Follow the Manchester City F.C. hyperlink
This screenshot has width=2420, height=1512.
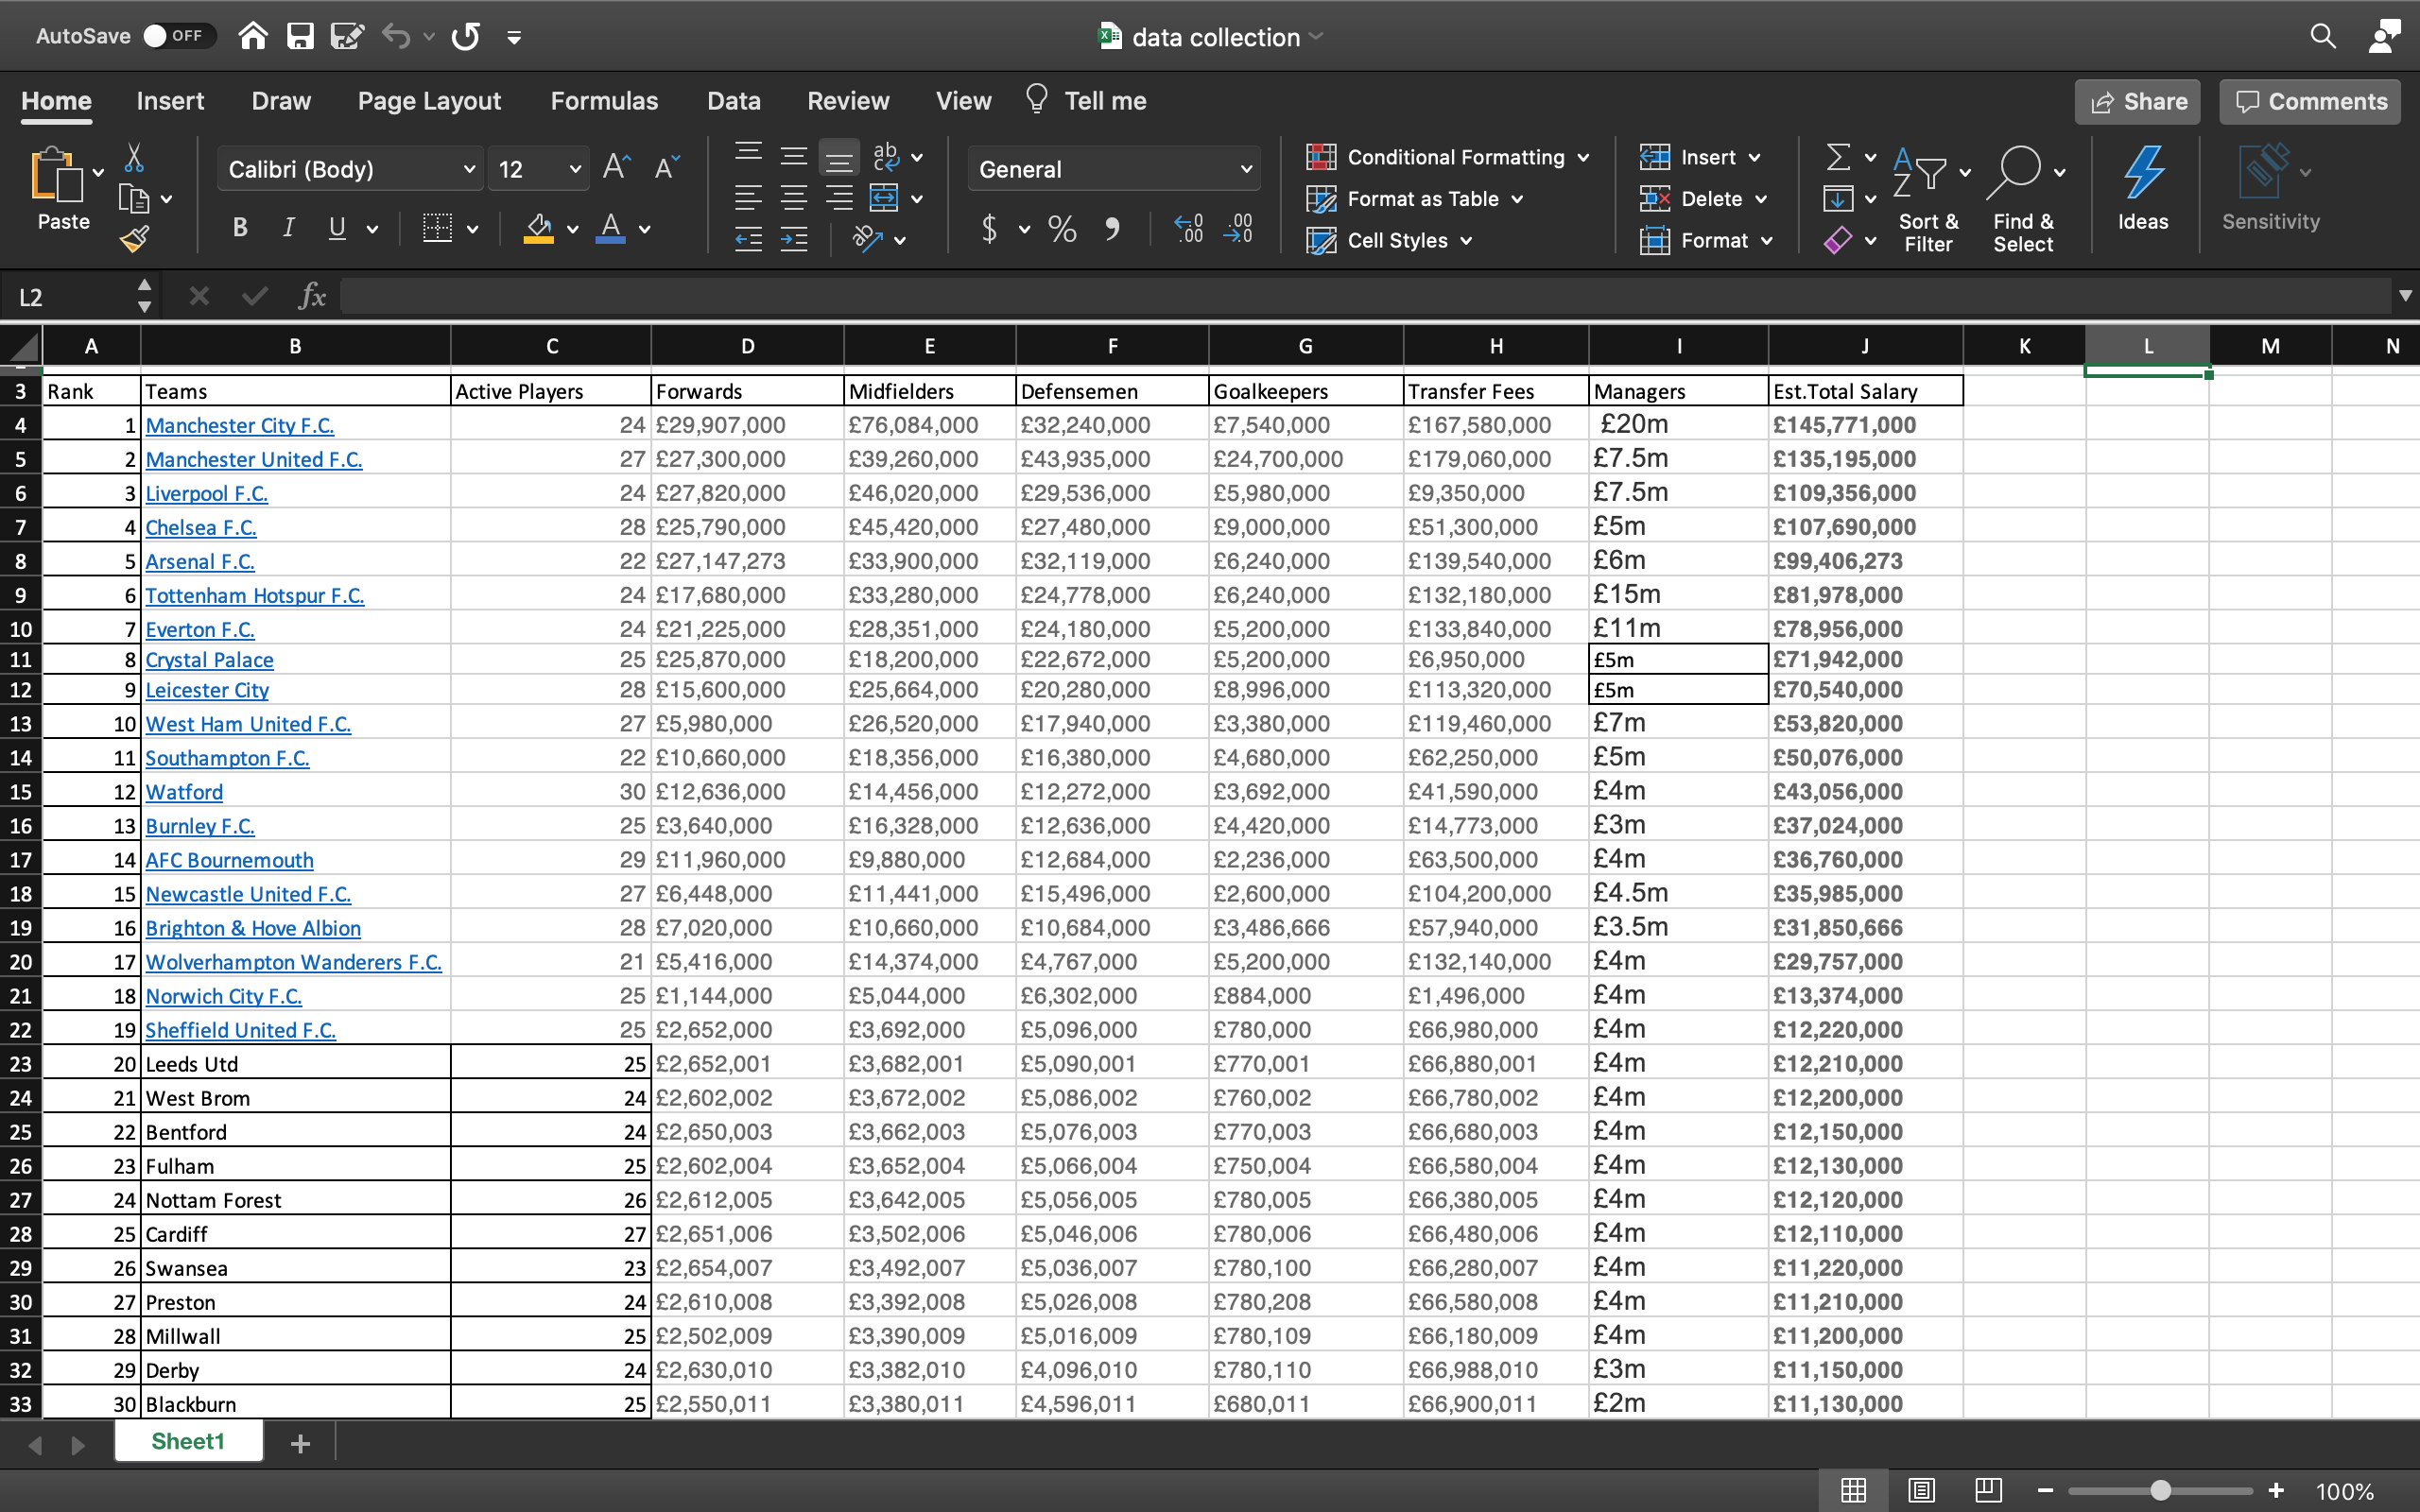239,424
